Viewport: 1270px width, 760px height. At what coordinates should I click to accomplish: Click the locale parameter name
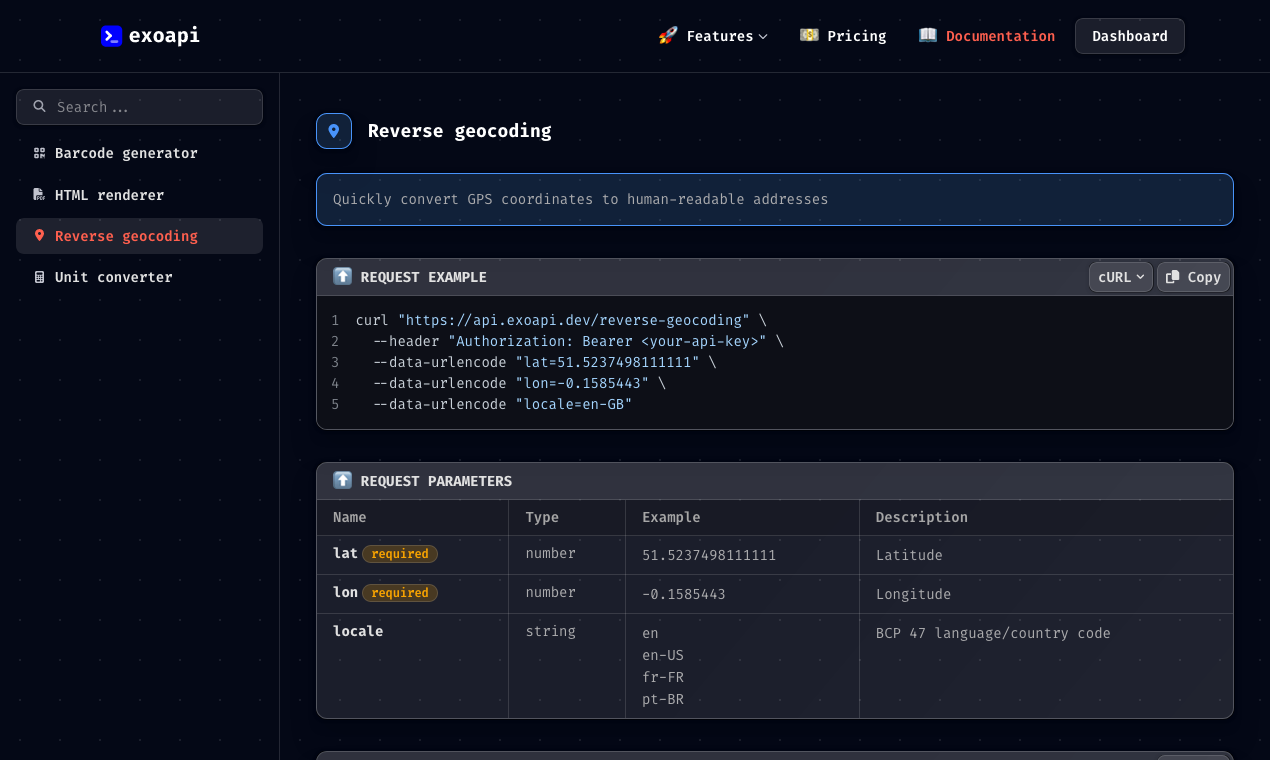pos(358,631)
